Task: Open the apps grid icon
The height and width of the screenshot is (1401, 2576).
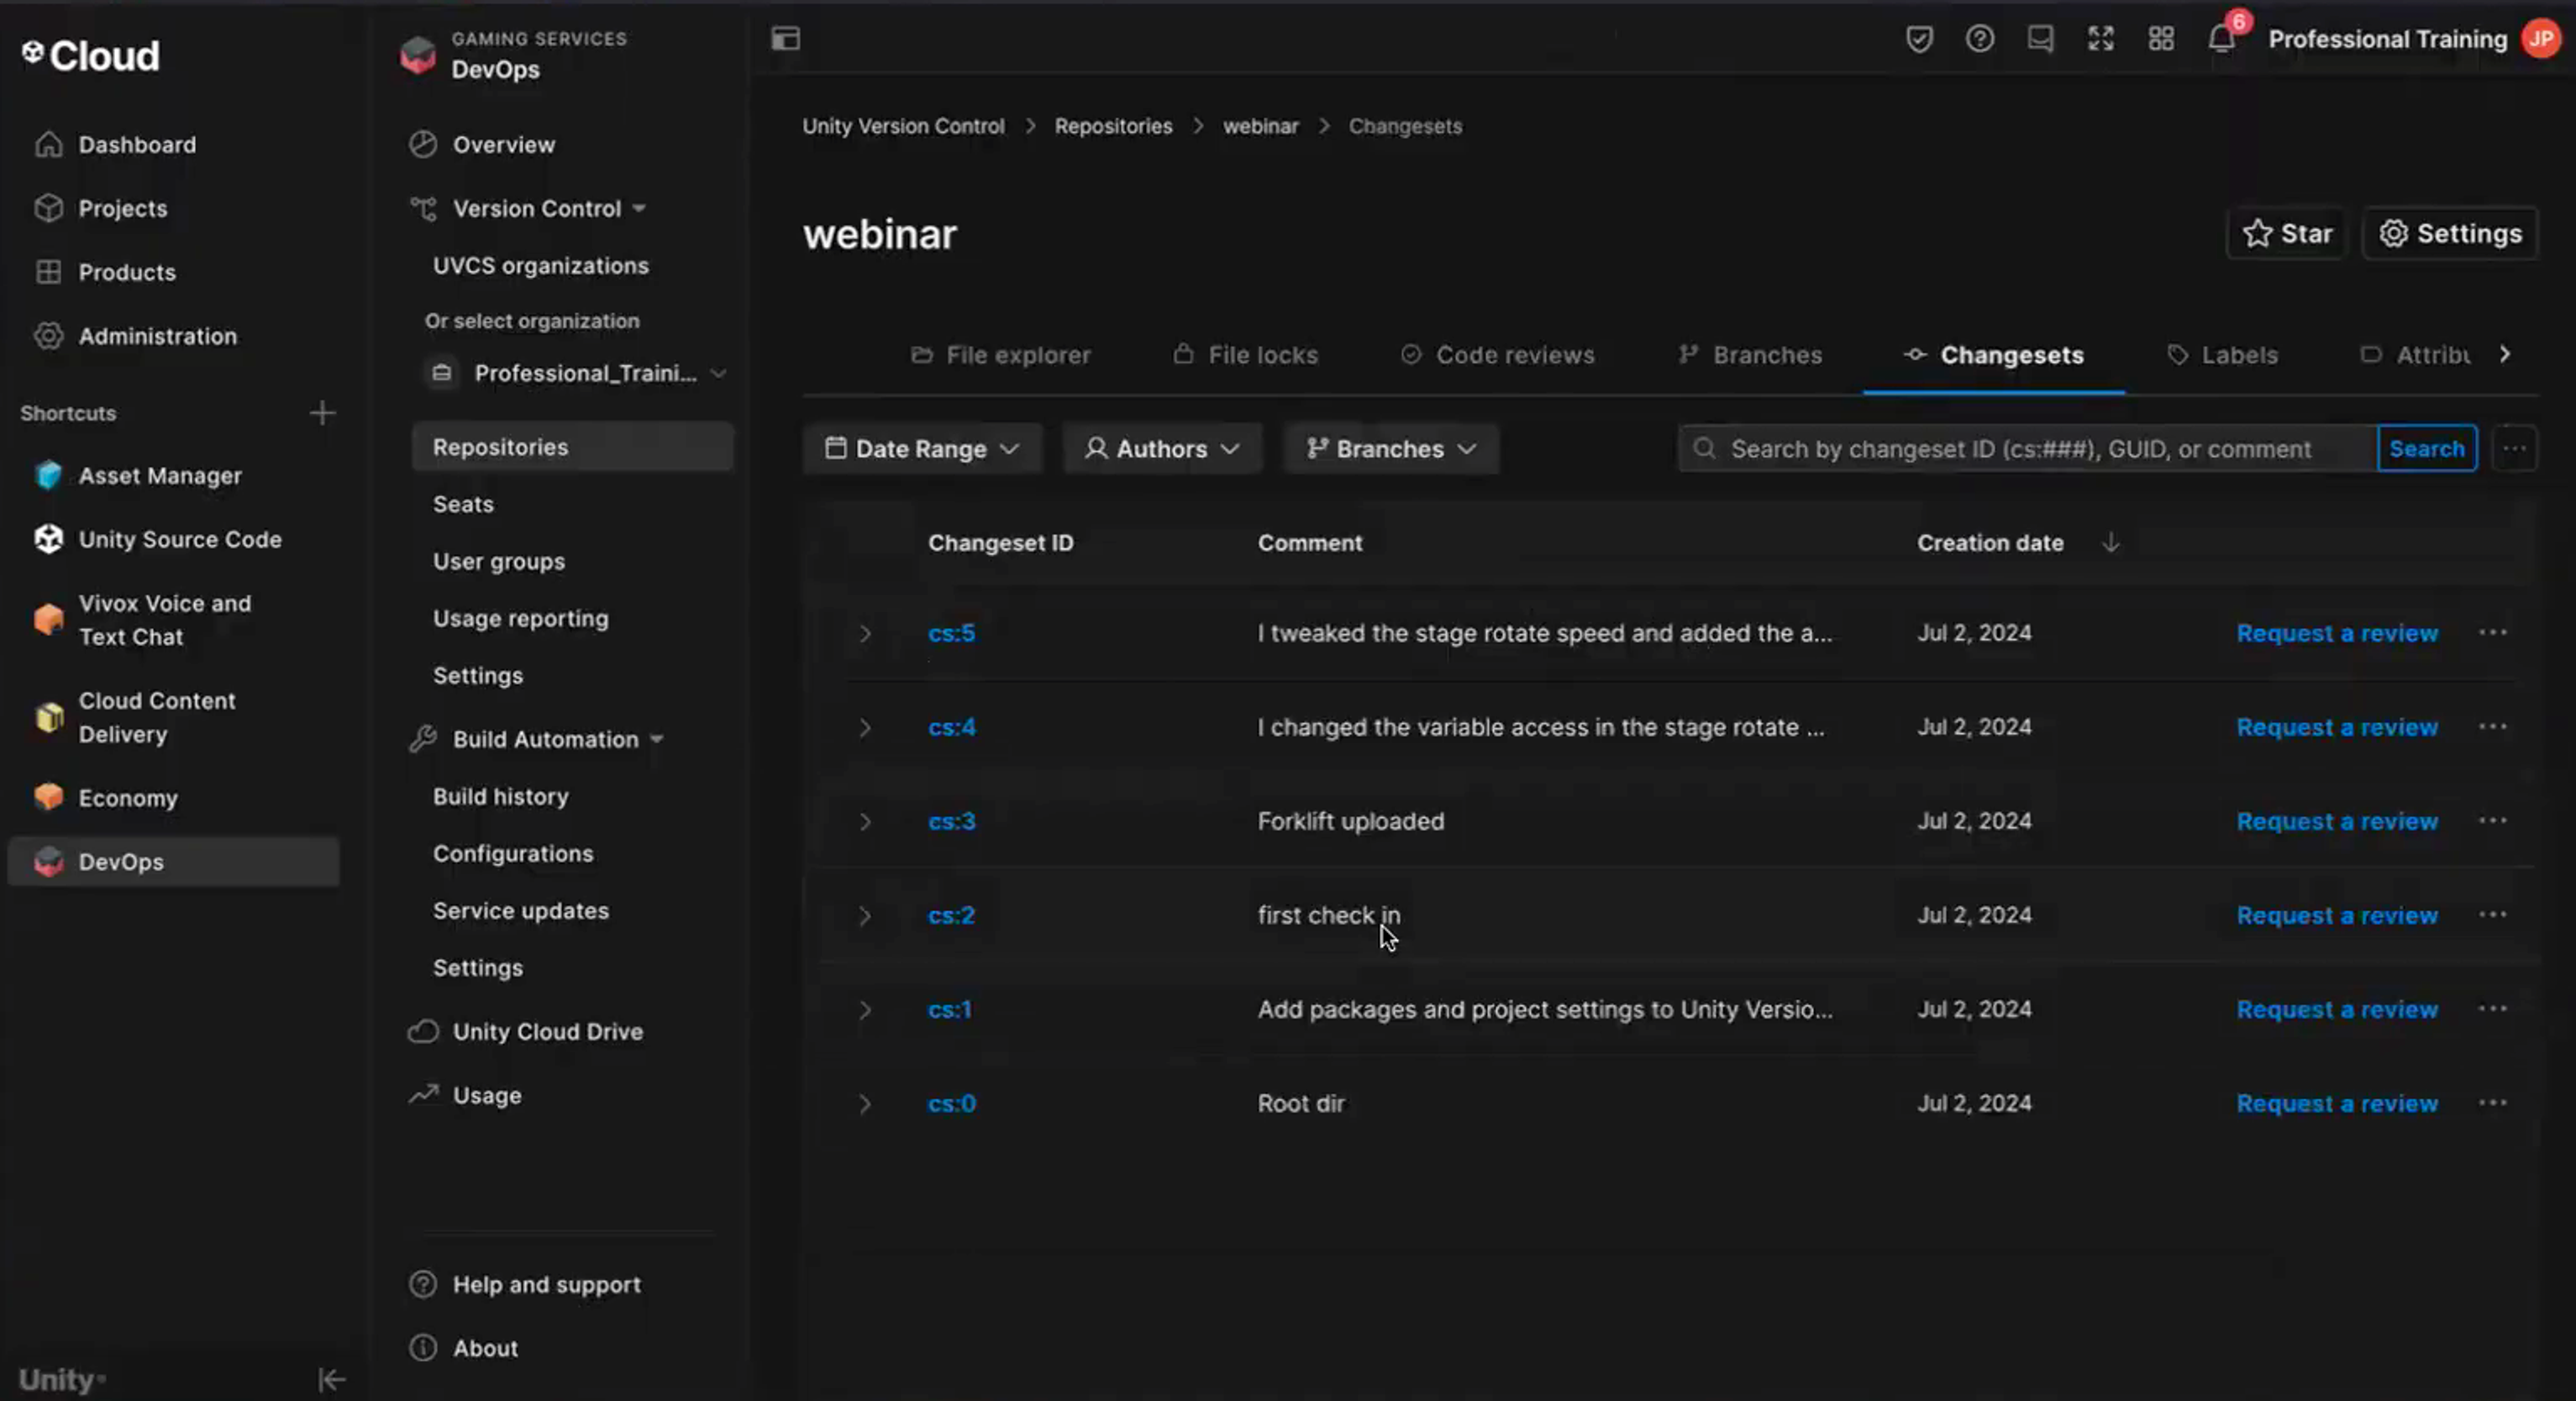Action: (x=2161, y=39)
